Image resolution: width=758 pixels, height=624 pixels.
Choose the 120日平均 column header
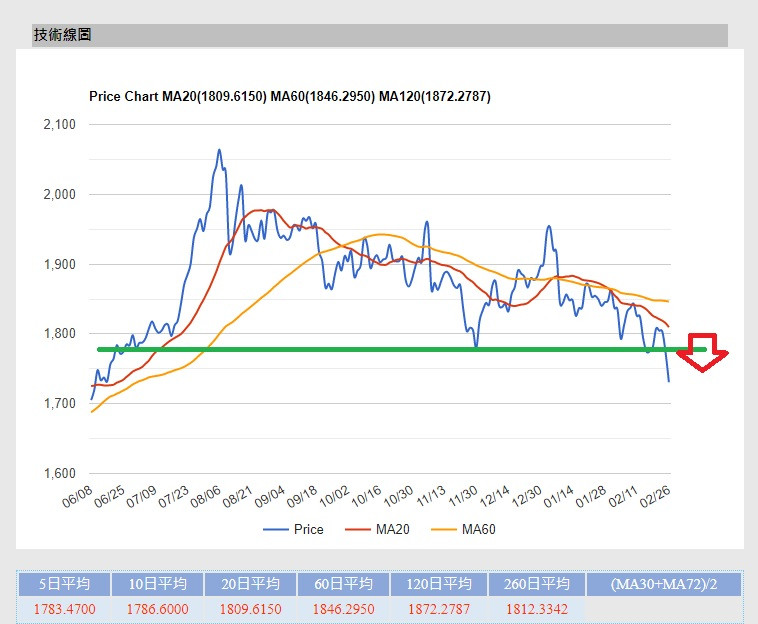point(439,584)
